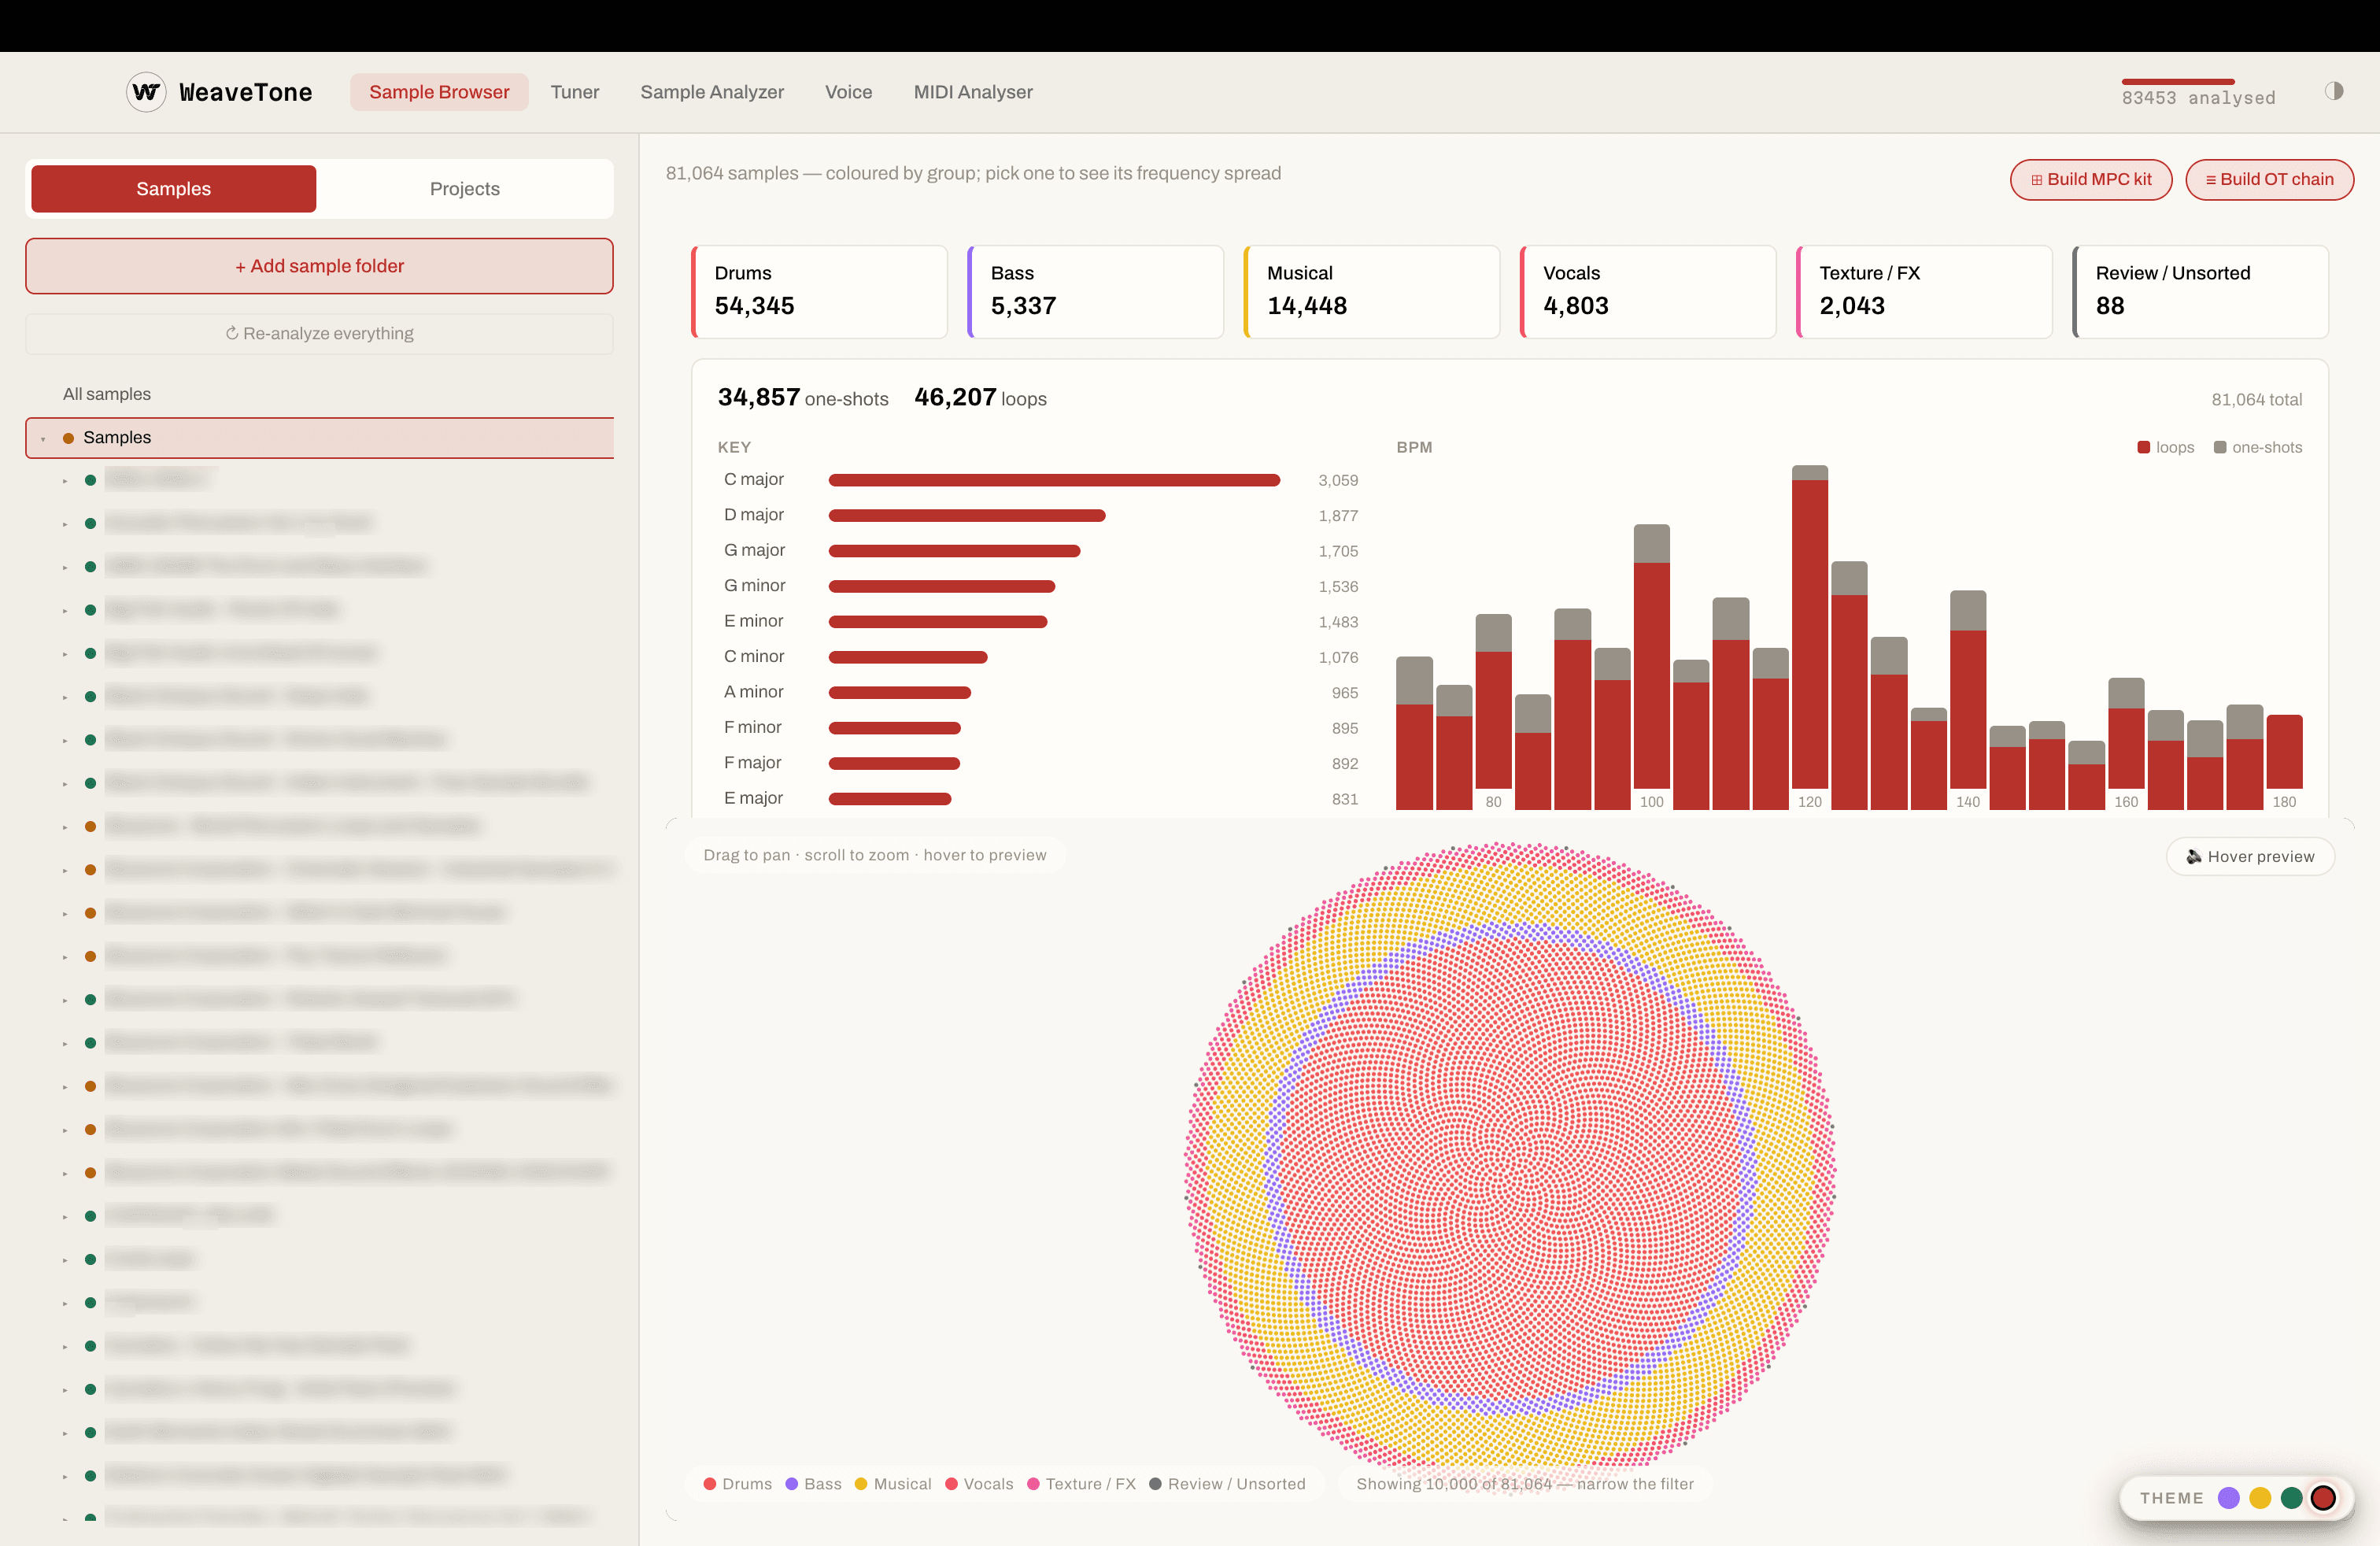Click the WeaveTone logo icon
Viewport: 2380px width, 1546px height.
point(146,92)
